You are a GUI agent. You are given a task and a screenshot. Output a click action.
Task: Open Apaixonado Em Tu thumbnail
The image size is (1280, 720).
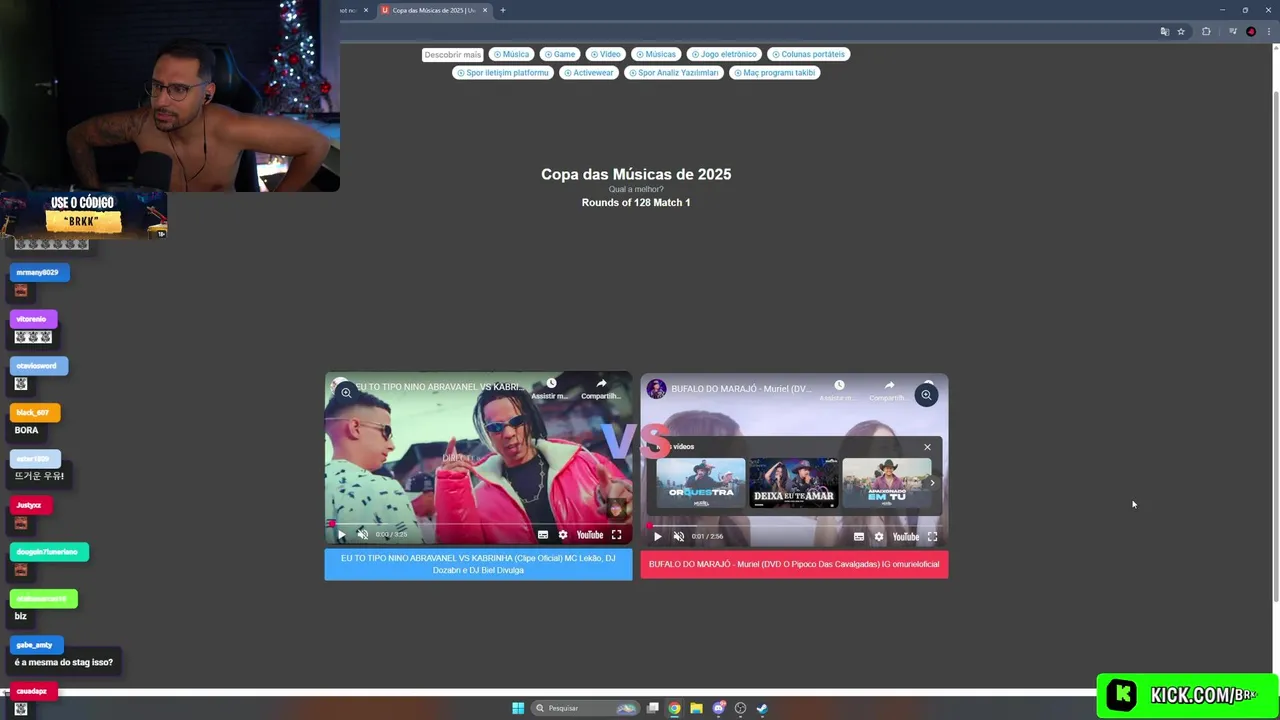click(x=887, y=483)
